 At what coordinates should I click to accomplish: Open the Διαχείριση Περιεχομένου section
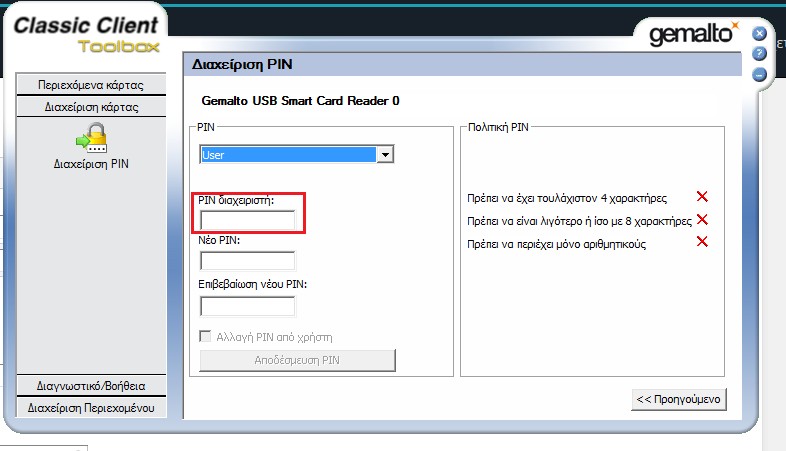[91, 408]
